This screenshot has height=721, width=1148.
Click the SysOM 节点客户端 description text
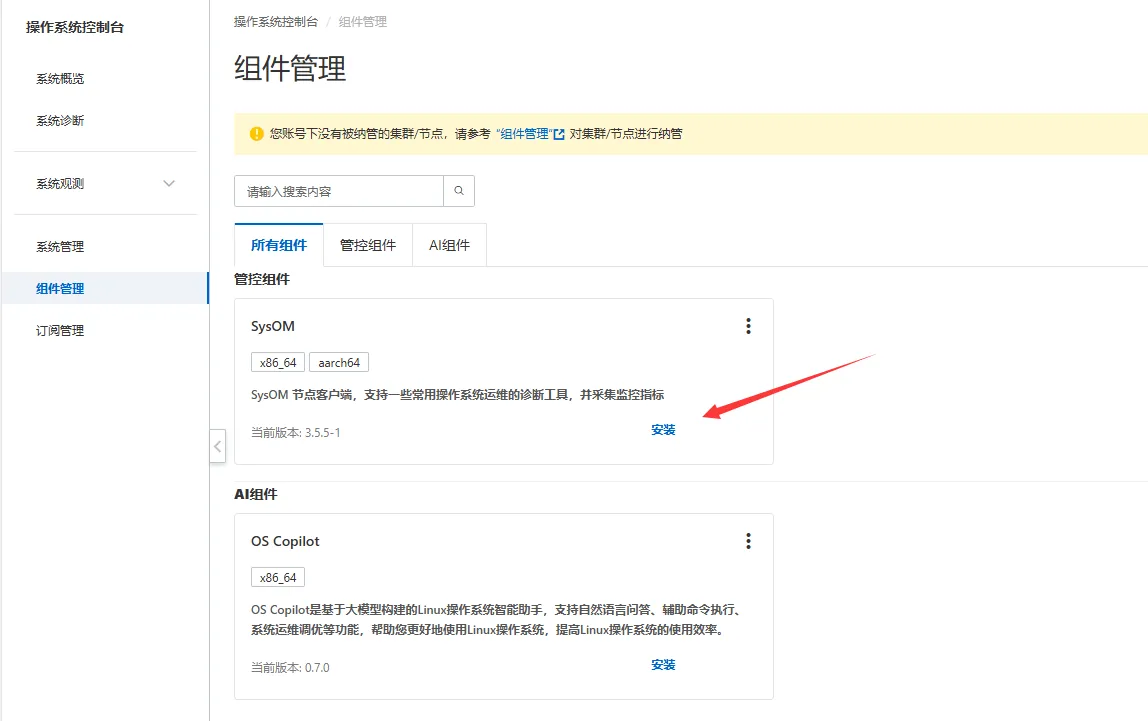(x=458, y=395)
